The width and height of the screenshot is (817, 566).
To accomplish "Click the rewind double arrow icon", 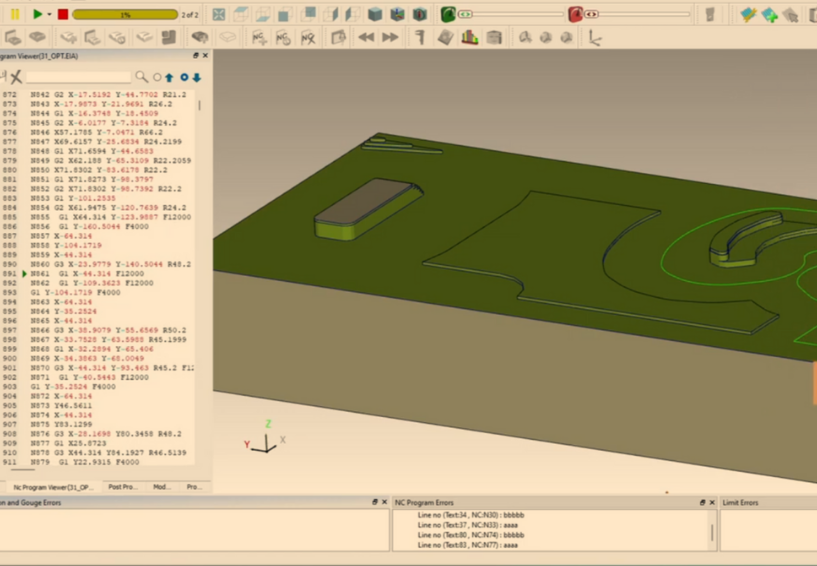I will 366,38.
